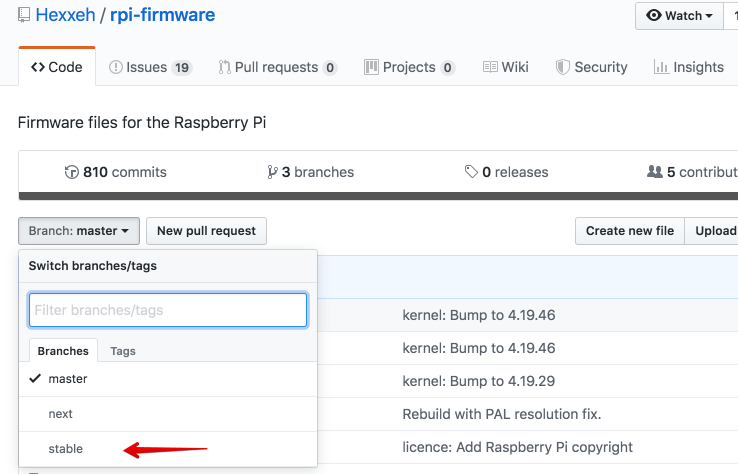
Task: Click the New pull request button
Action: 206,231
